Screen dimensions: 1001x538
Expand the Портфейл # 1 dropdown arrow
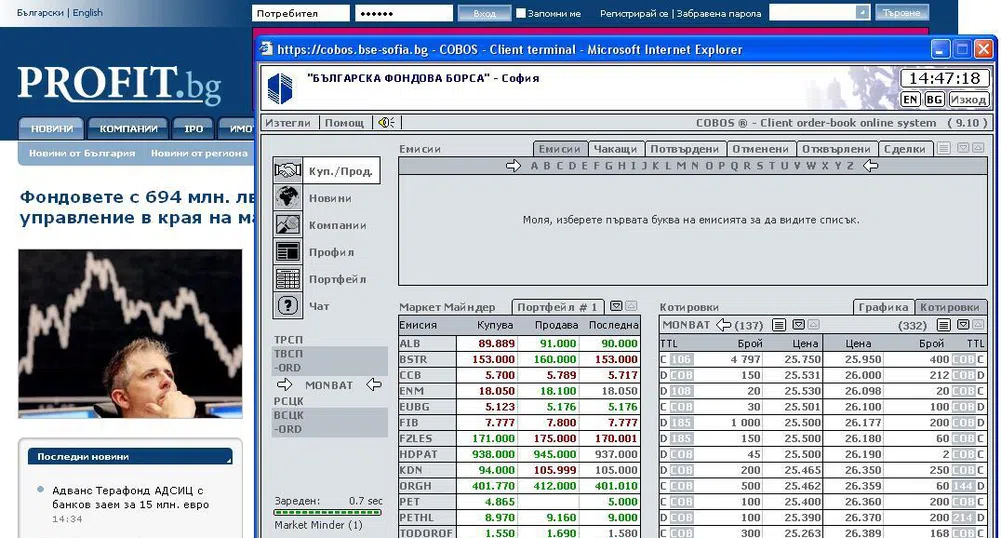(617, 307)
